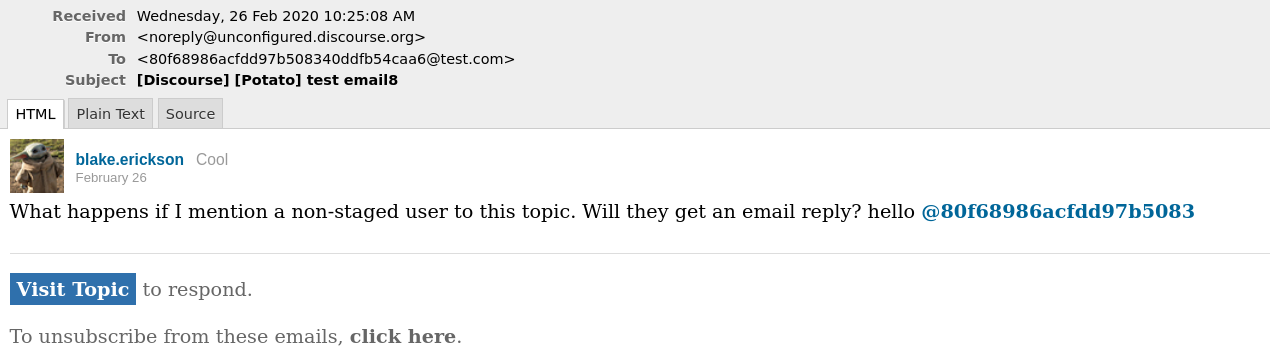The height and width of the screenshot is (362, 1270).
Task: Click blake.erickson's avatar image
Action: click(37, 166)
